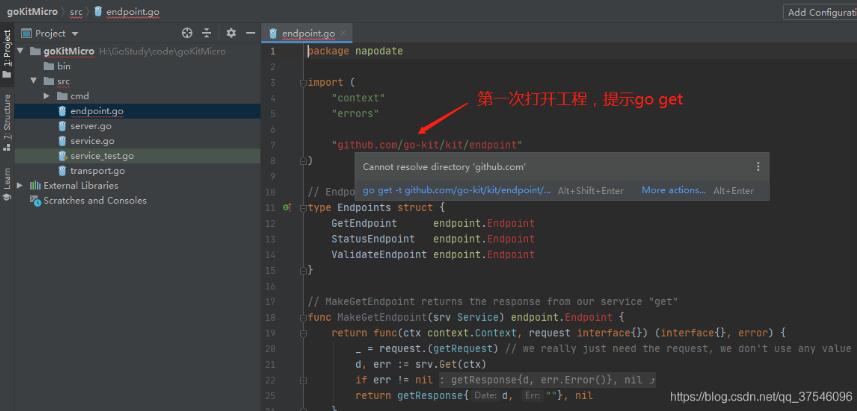
Task: Click the three-dot menu in the tooltip popup
Action: pyautogui.click(x=757, y=167)
